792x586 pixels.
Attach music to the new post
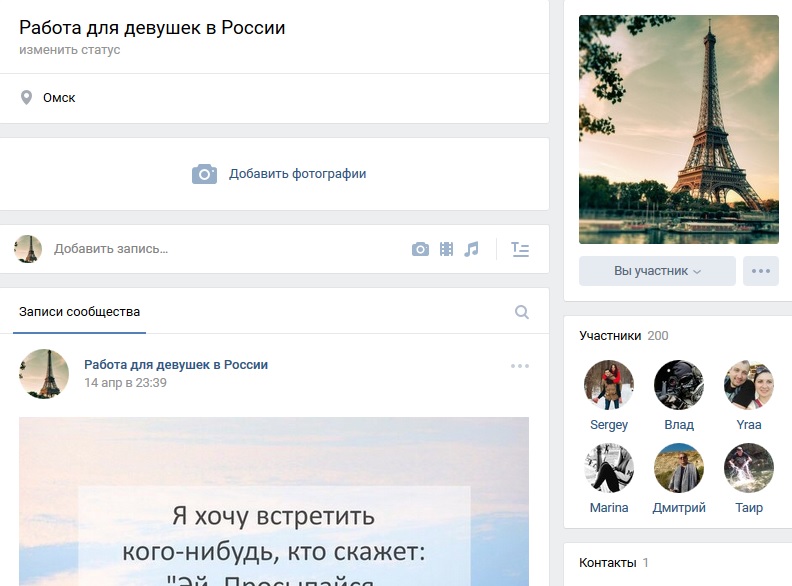(x=471, y=249)
